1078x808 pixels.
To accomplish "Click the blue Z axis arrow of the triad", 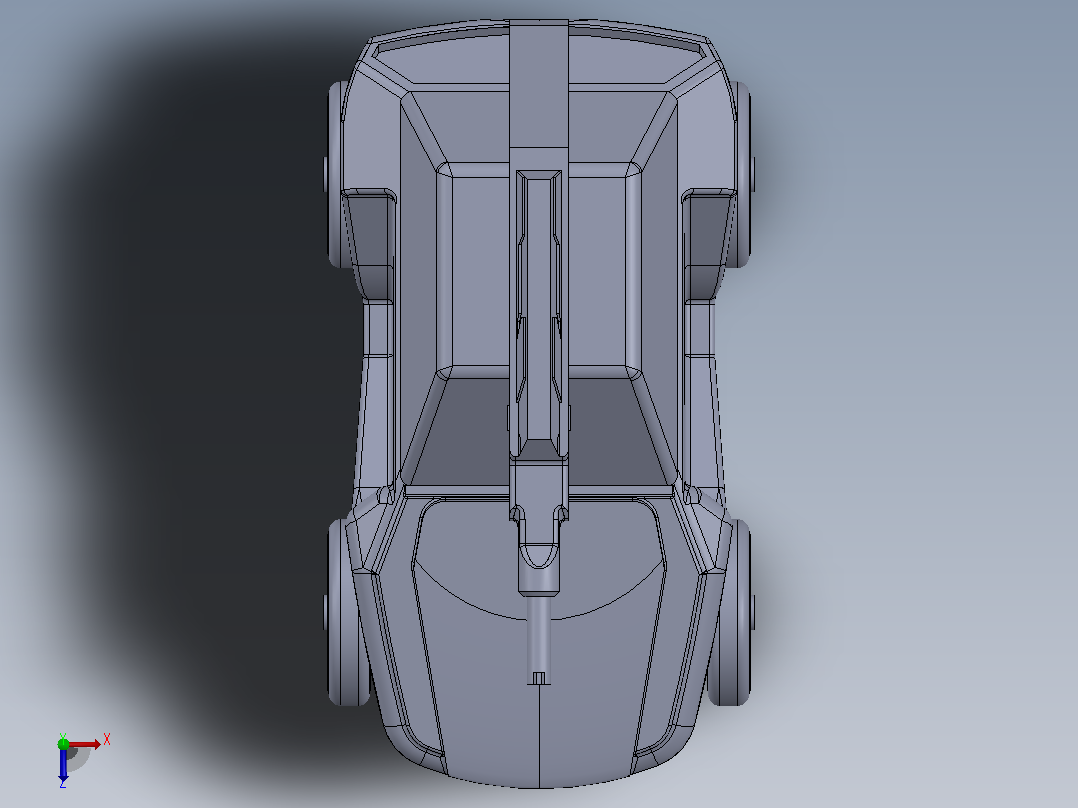I will pos(63,764).
